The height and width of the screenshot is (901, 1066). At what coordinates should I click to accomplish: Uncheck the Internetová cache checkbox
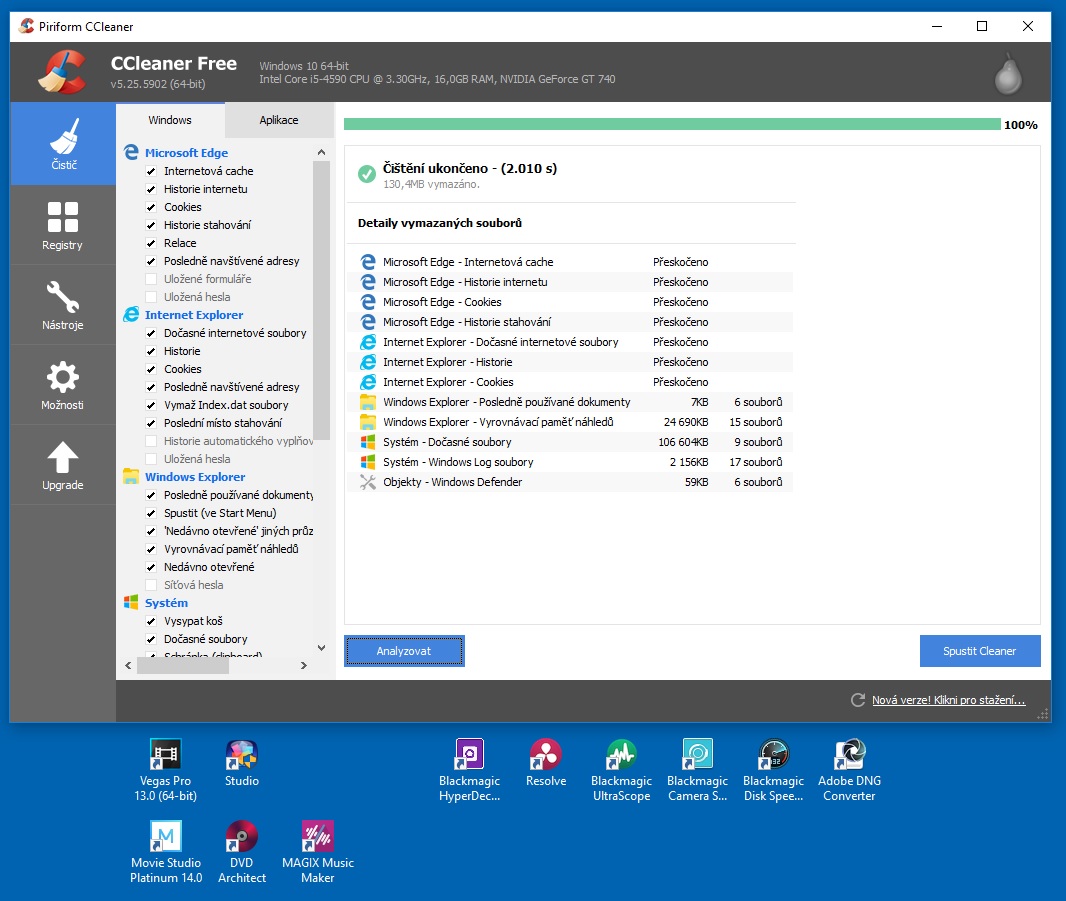coord(151,171)
